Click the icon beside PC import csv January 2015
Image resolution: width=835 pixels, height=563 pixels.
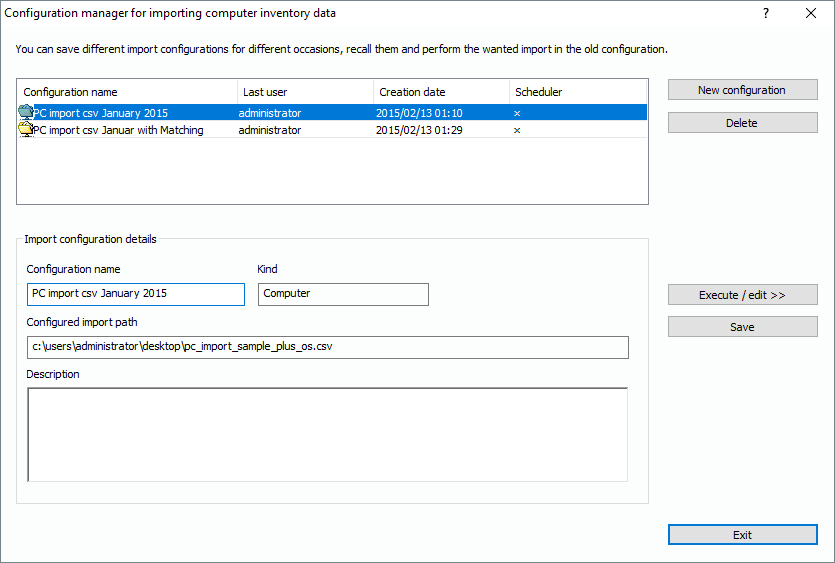[26, 113]
